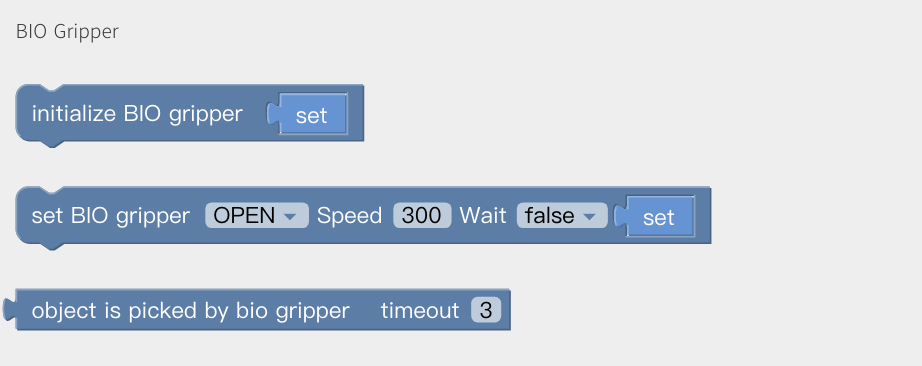This screenshot has width=922, height=366.
Task: Click the arrow beside OPEN
Action: pyautogui.click(x=289, y=217)
